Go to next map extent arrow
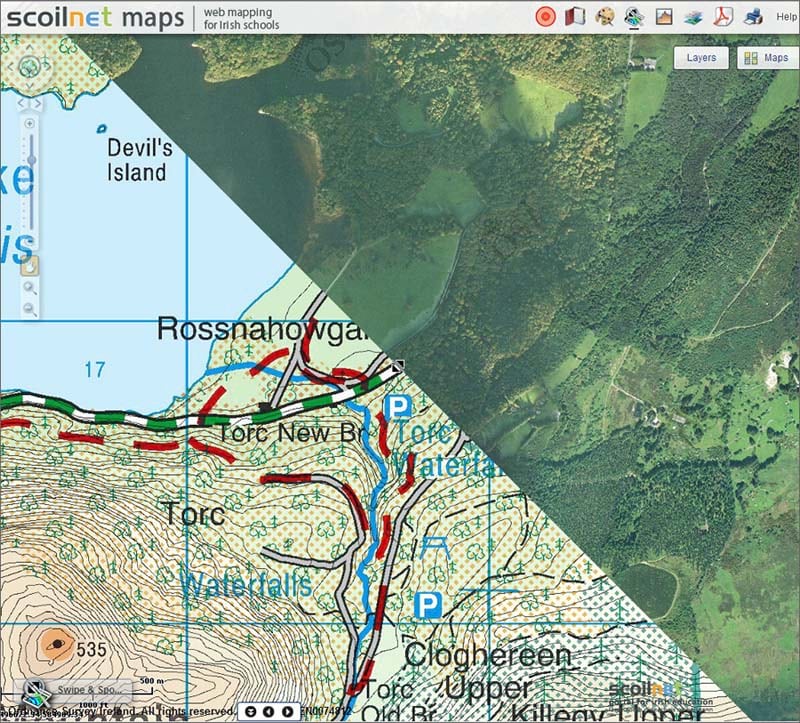Screen dimensions: 800x723 click(287, 711)
